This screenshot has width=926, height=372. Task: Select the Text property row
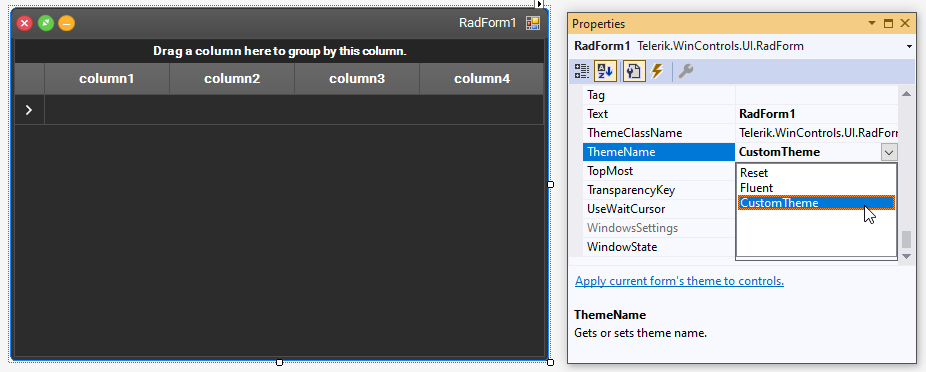(741, 113)
